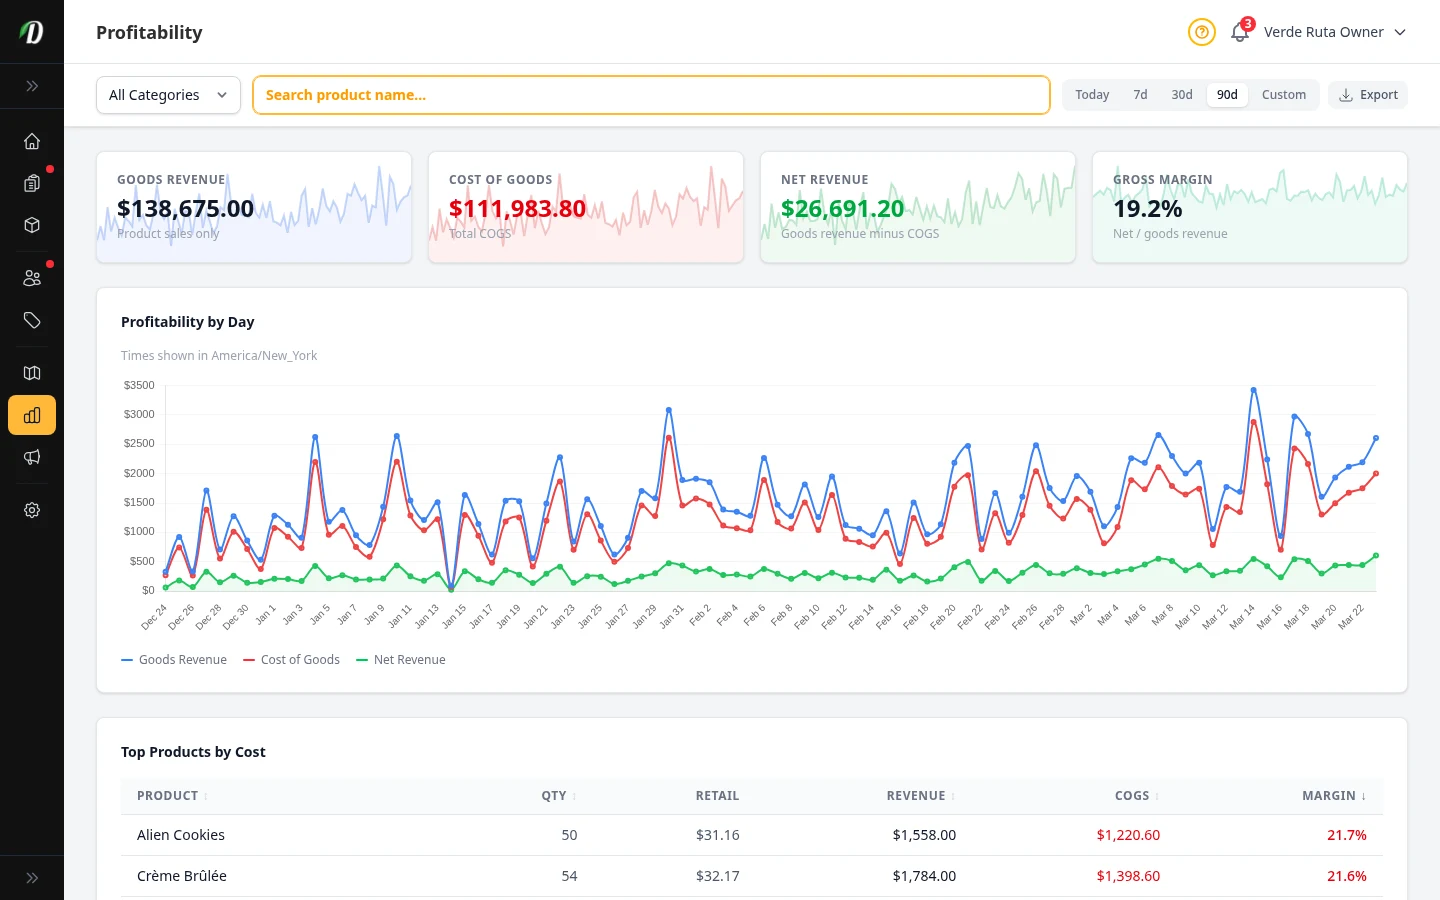The height and width of the screenshot is (900, 1440).
Task: Open Settings via gear icon
Action: (32, 510)
